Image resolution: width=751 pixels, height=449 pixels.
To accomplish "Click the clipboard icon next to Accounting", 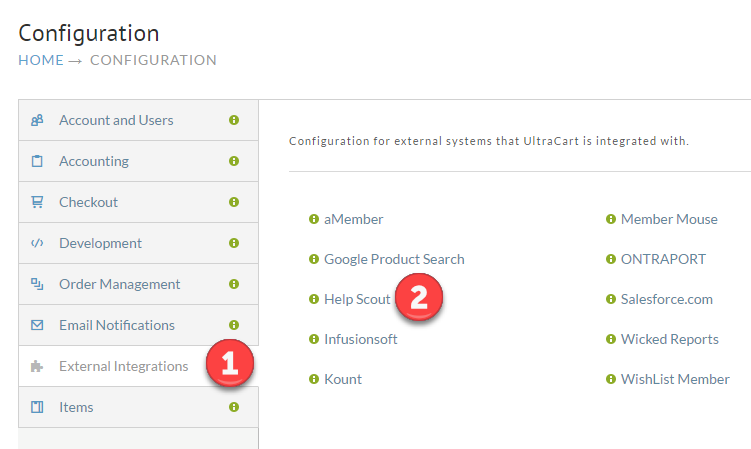I will [37, 161].
